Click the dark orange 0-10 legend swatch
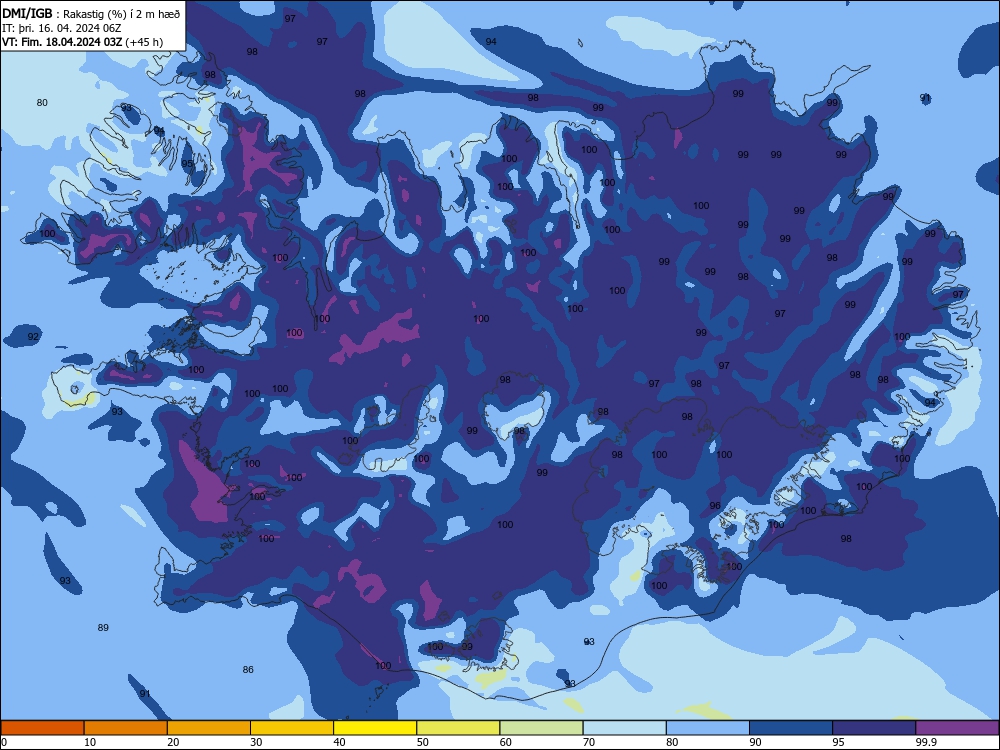 [x=42, y=728]
